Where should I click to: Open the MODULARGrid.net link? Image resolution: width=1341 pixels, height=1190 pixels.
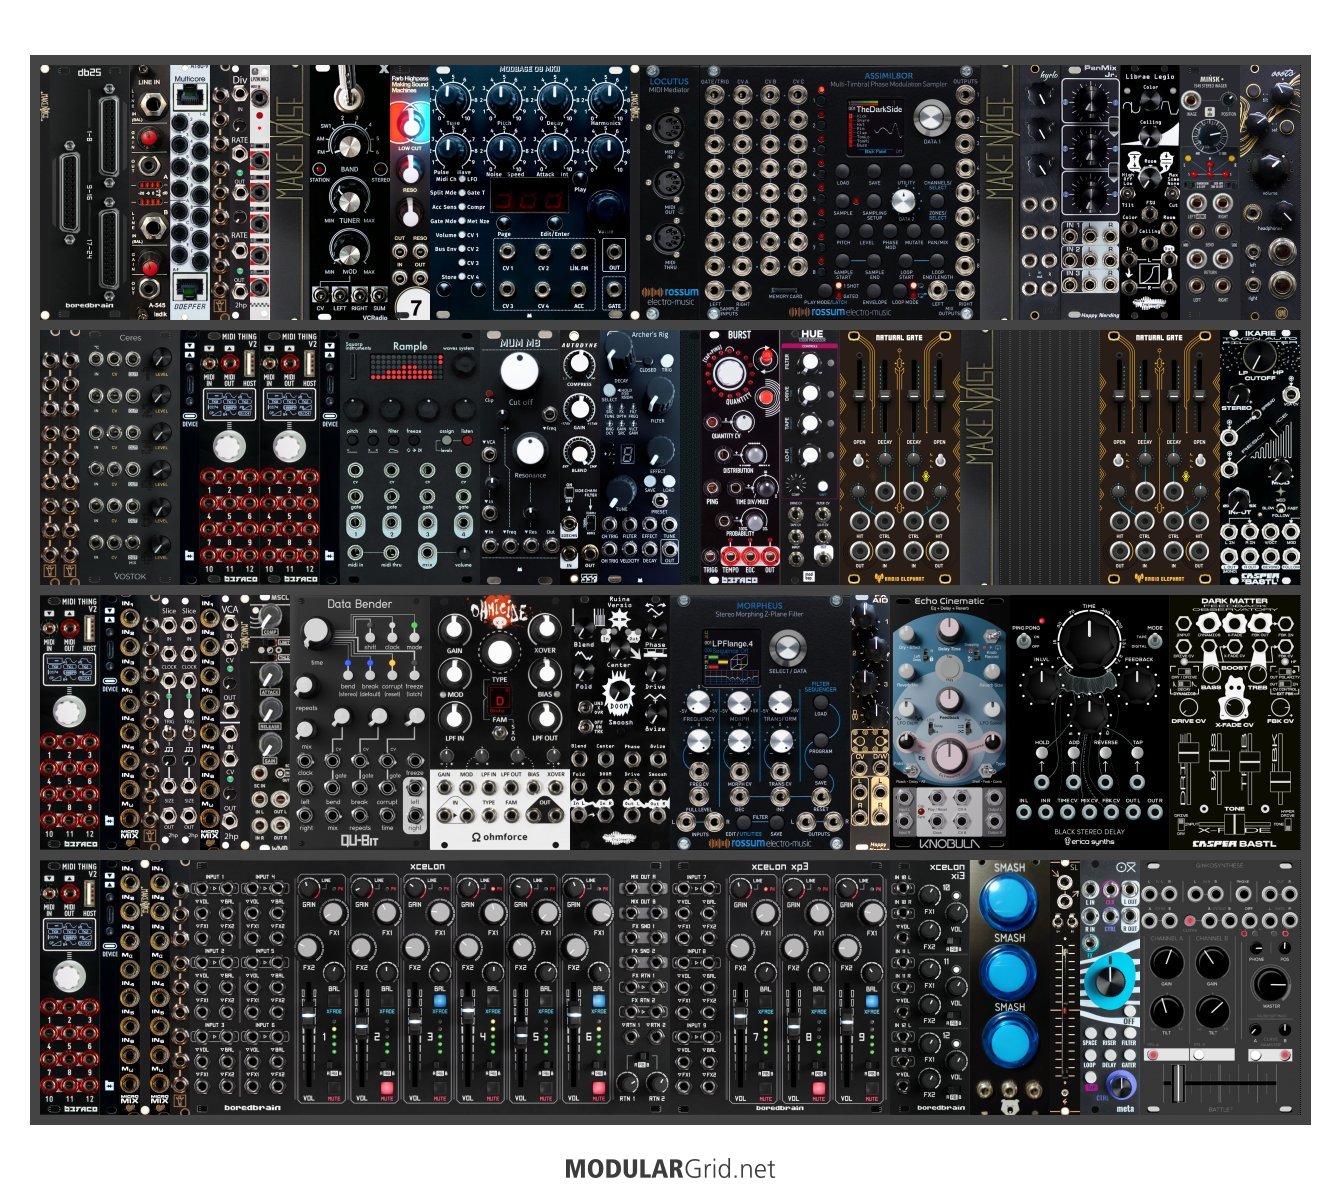tap(670, 1168)
